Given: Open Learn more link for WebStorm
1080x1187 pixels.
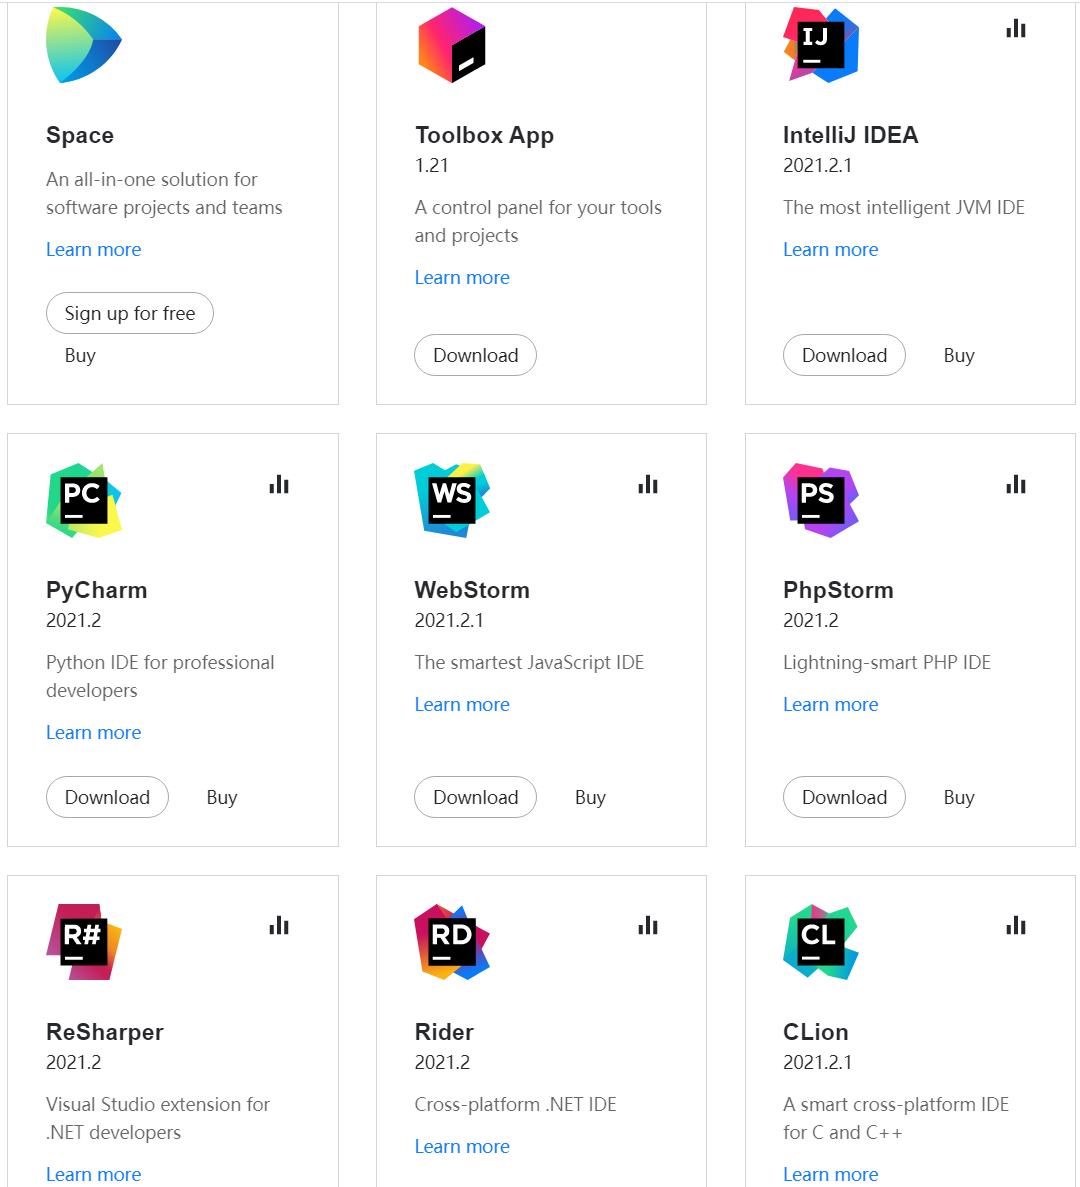Looking at the screenshot, I should pyautogui.click(x=462, y=705).
